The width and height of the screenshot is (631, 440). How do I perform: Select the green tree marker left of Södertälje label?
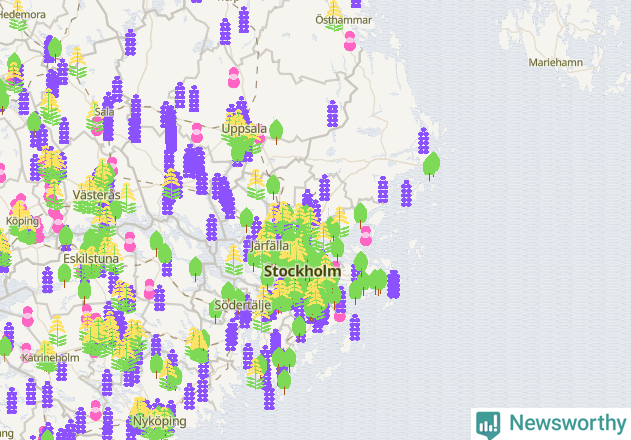pos(215,311)
